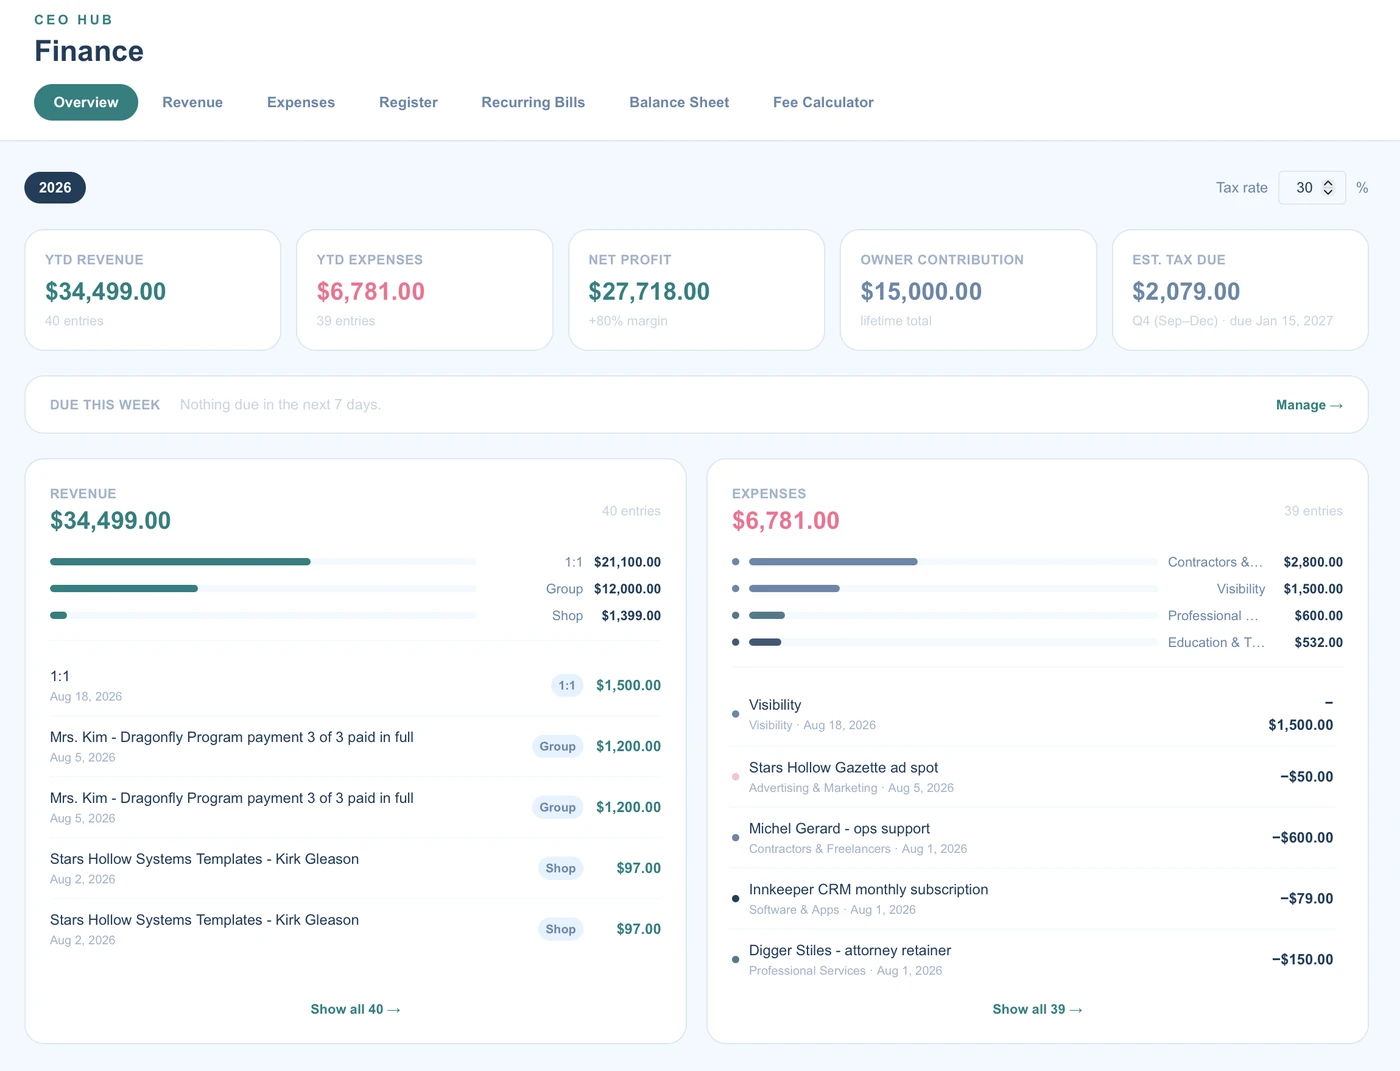Click Show all 40 revenue entries
The height and width of the screenshot is (1071, 1400).
click(355, 1009)
